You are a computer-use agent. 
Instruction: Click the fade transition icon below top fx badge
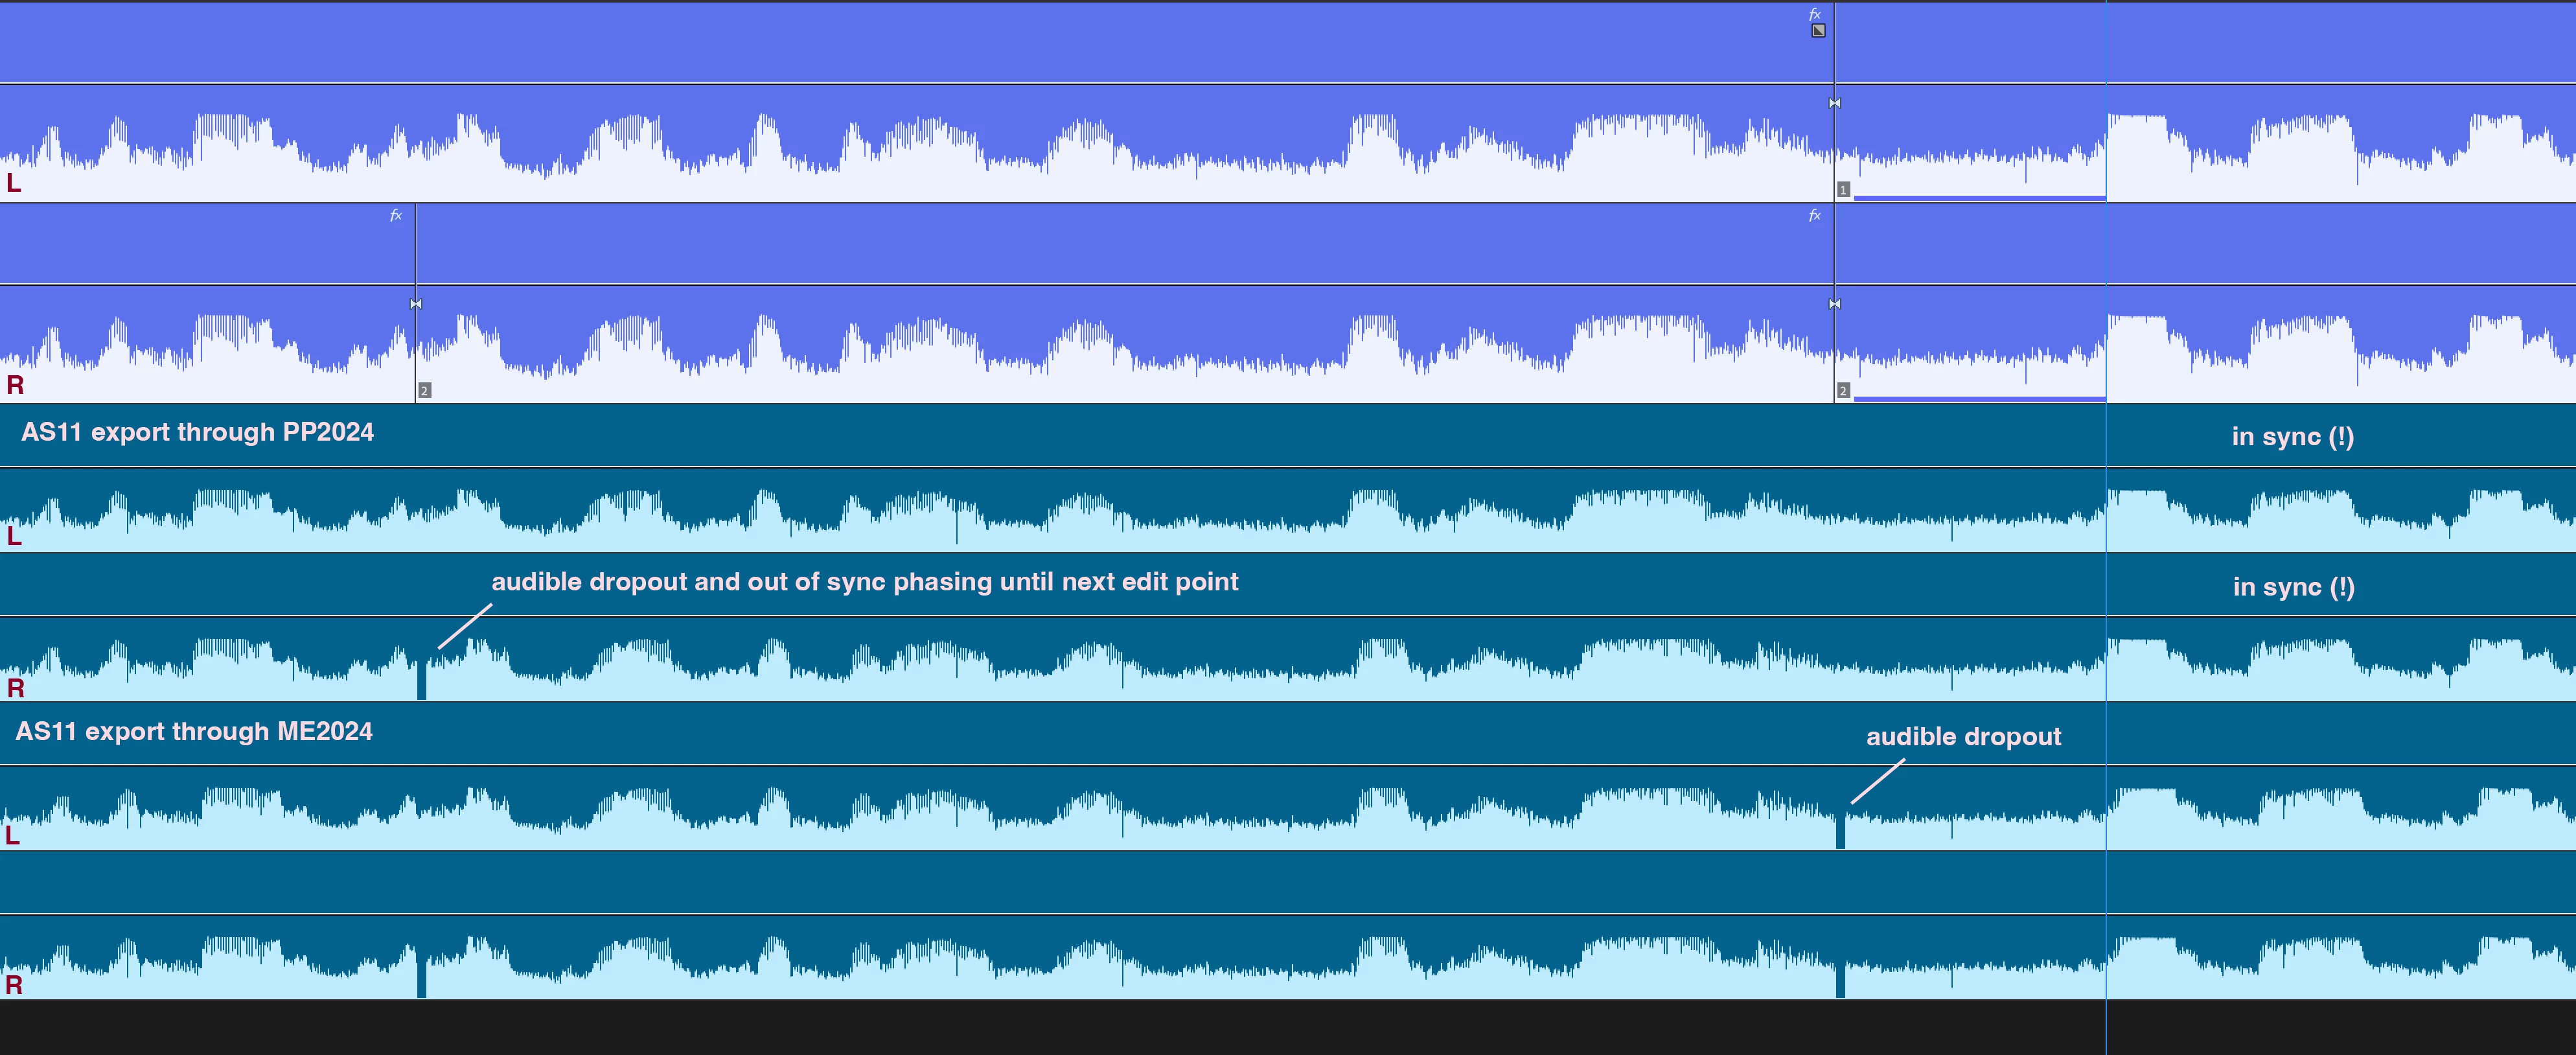(x=1818, y=30)
